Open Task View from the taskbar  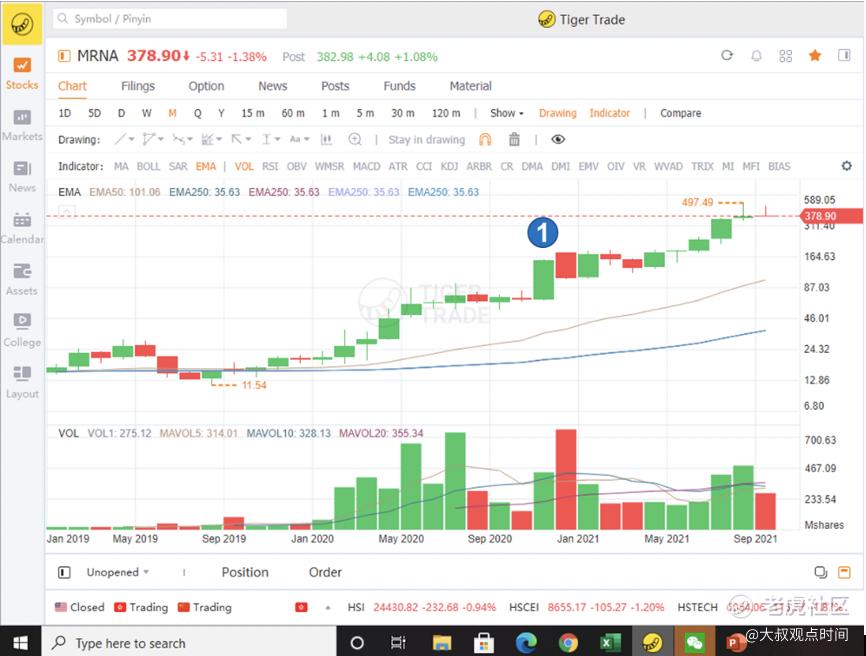pos(398,643)
